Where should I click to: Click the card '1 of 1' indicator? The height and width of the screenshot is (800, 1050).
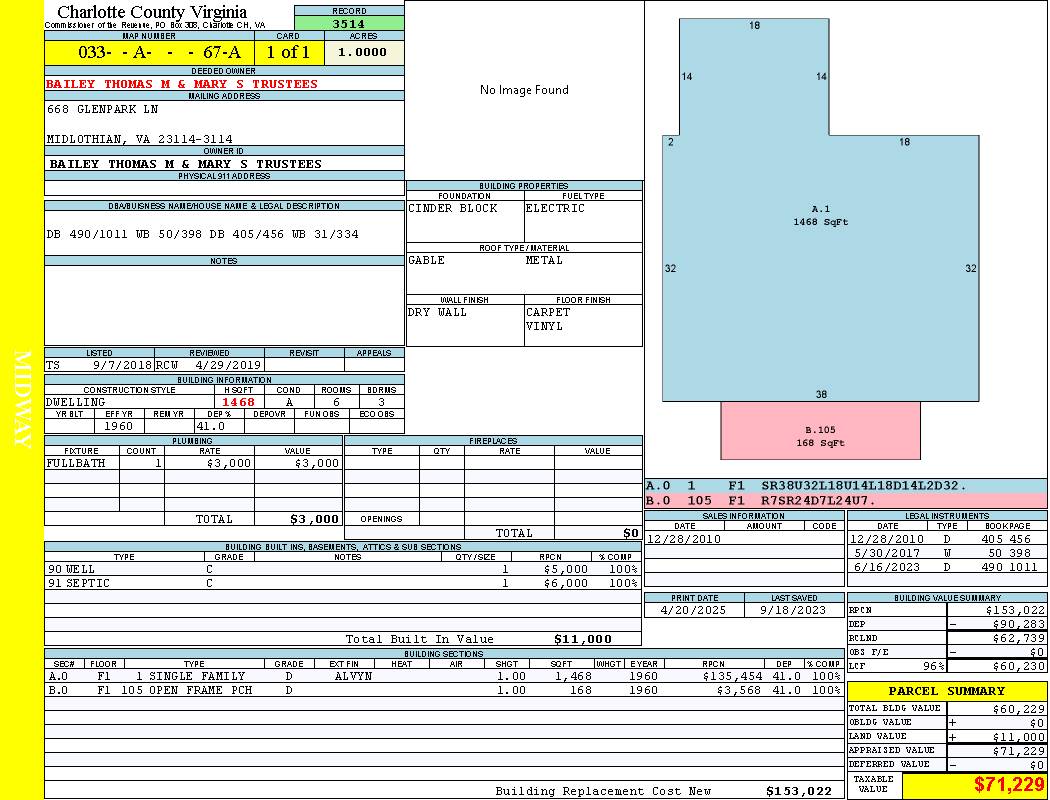288,53
